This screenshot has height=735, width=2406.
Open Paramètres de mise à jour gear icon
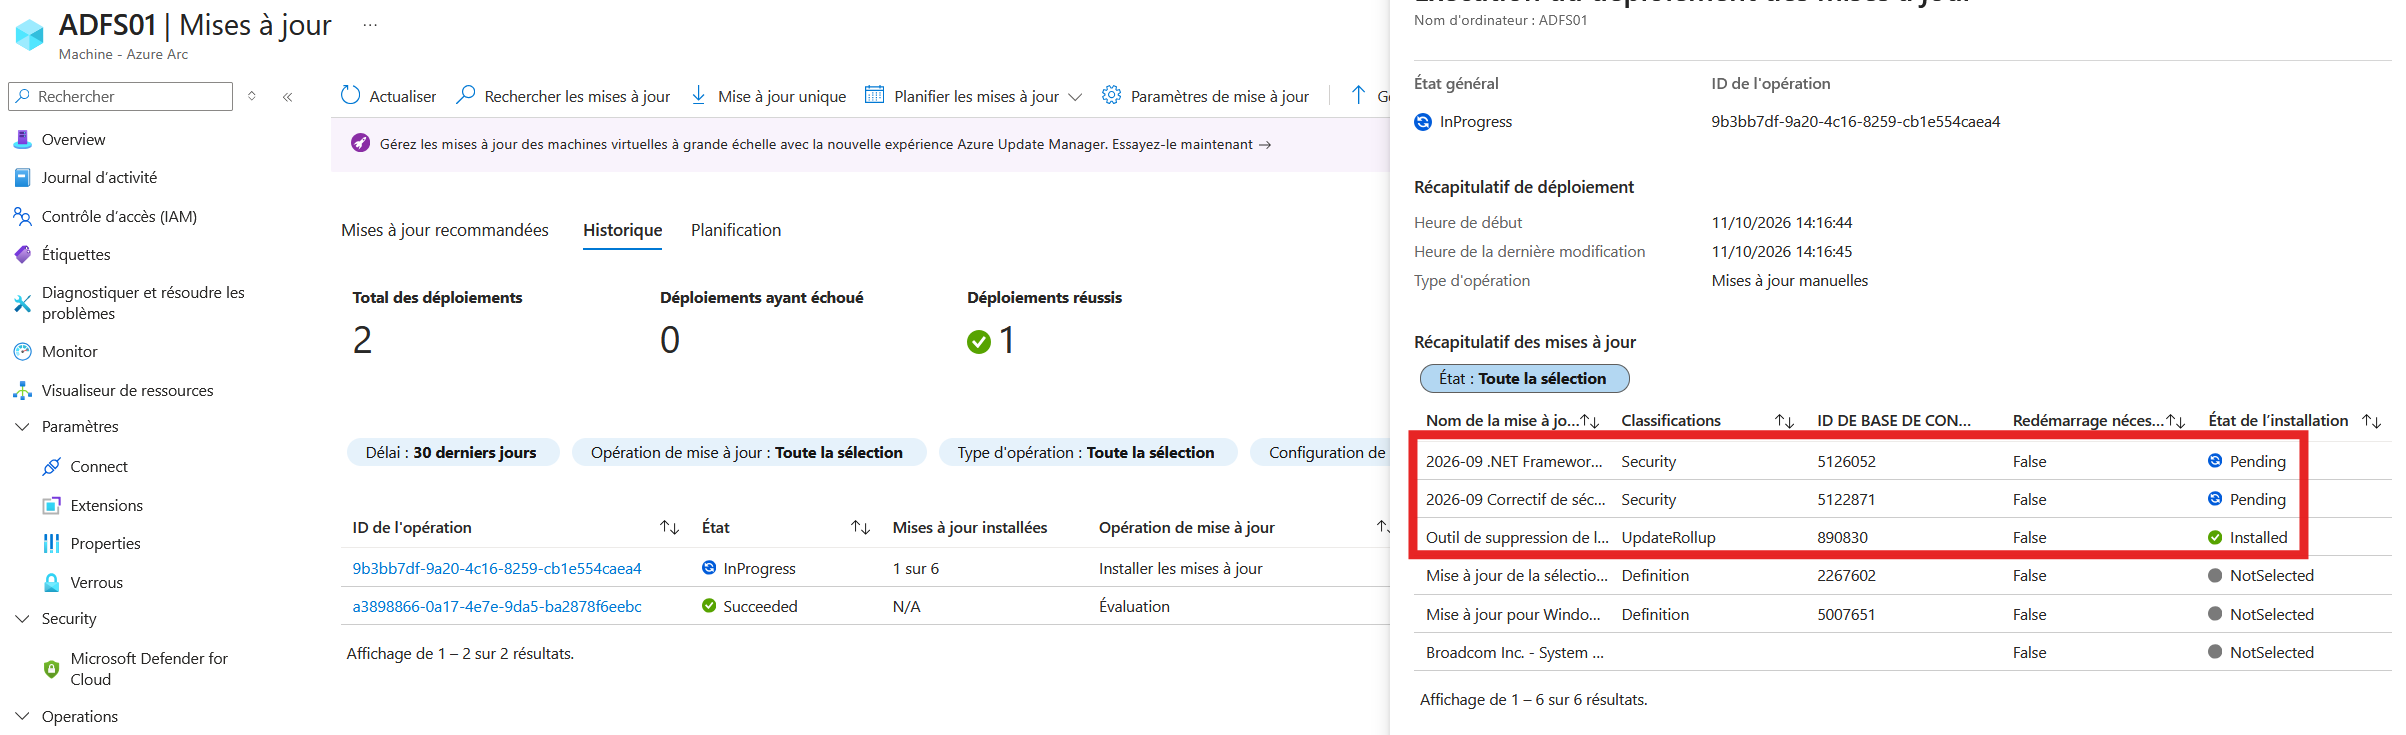tap(1111, 95)
